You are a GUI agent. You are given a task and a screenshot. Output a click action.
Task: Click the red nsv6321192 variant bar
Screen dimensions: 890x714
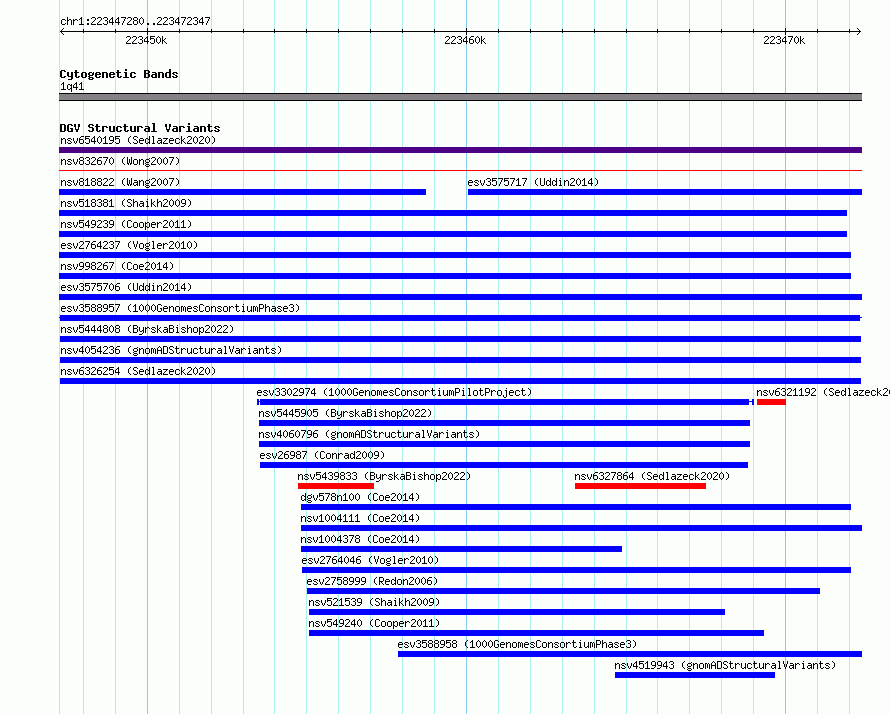click(771, 402)
